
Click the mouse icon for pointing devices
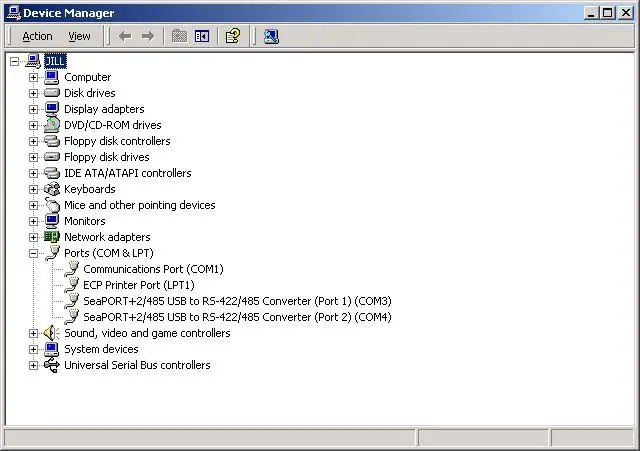tap(52, 205)
